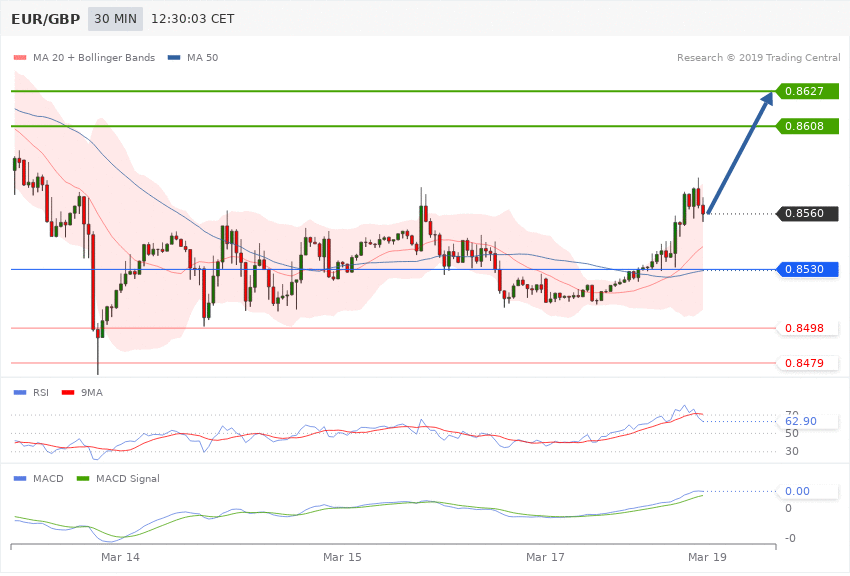Click the blue MA 50 legend swatch

[x=174, y=57]
